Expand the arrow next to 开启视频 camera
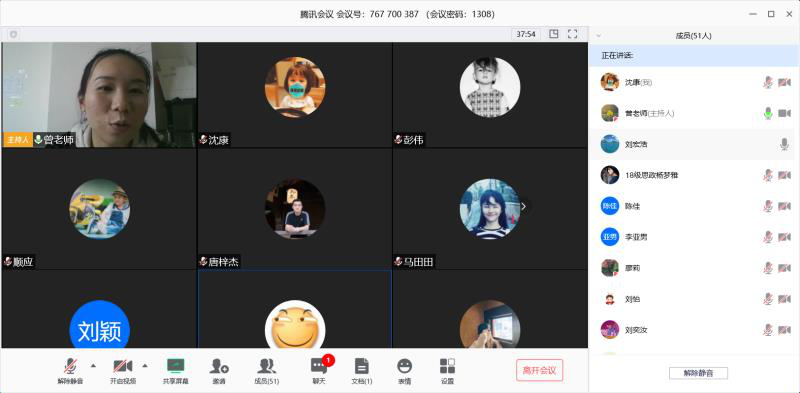 pos(145,365)
